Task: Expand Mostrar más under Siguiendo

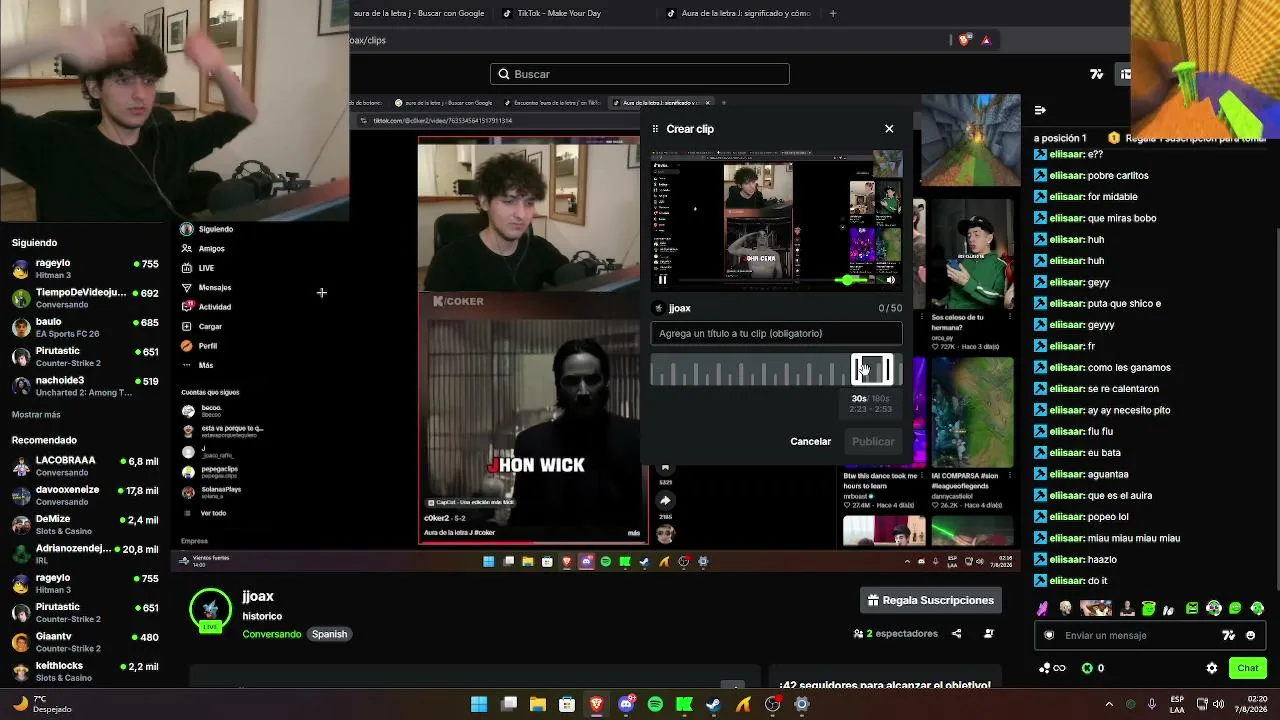Action: [x=36, y=415]
